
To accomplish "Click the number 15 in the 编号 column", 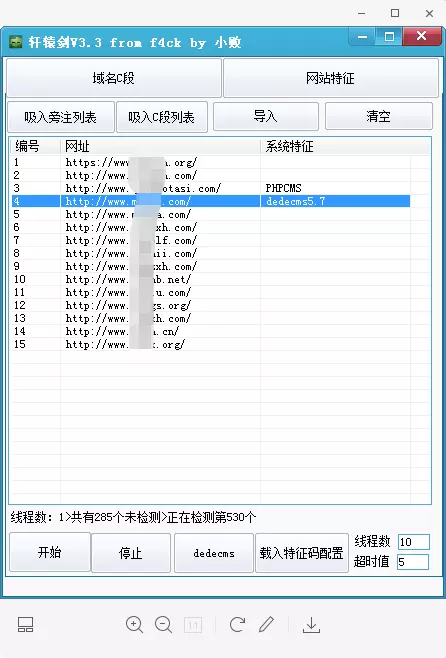I will click(x=20, y=345).
